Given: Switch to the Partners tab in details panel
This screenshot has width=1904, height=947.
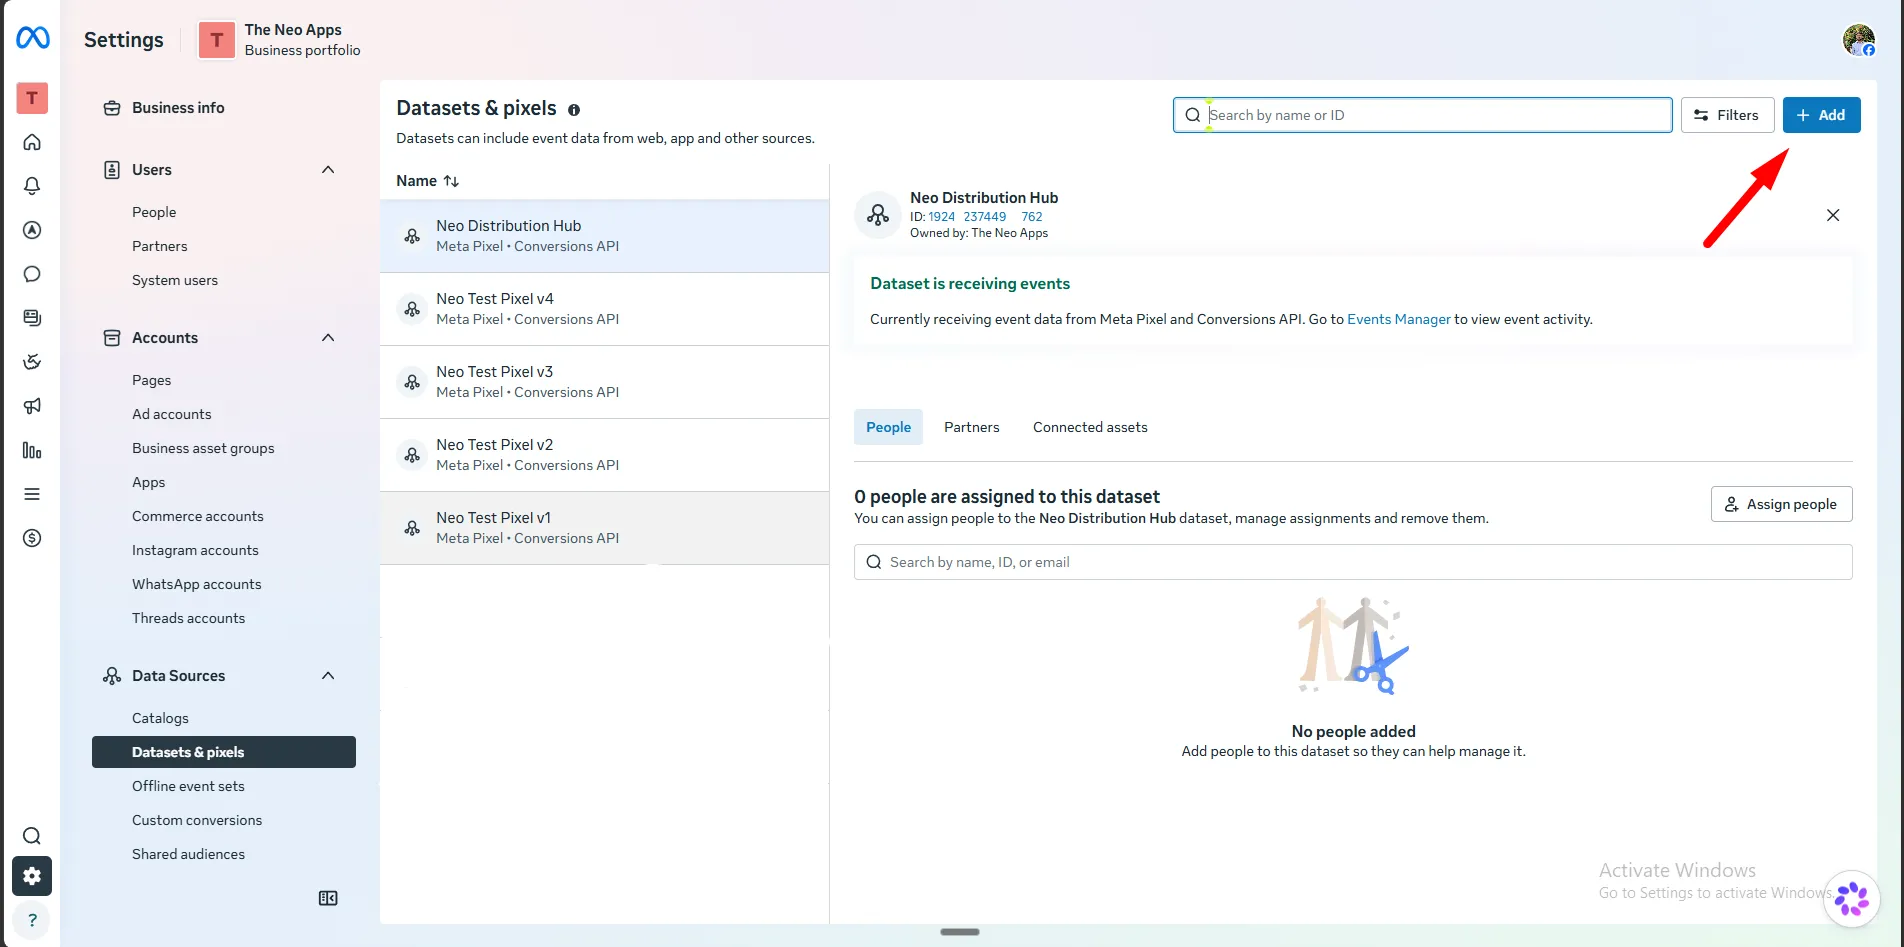Looking at the screenshot, I should tap(971, 427).
